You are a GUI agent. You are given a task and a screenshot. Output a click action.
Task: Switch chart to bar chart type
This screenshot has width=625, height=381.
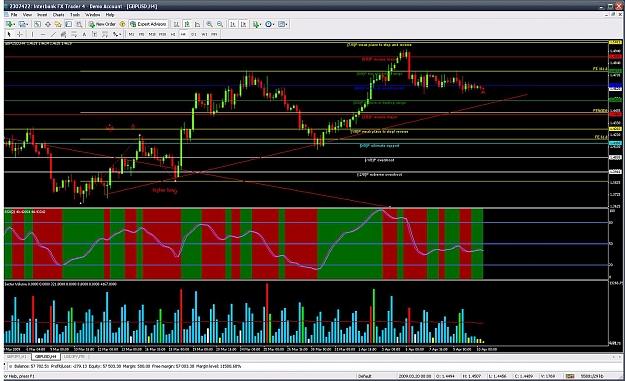point(176,24)
